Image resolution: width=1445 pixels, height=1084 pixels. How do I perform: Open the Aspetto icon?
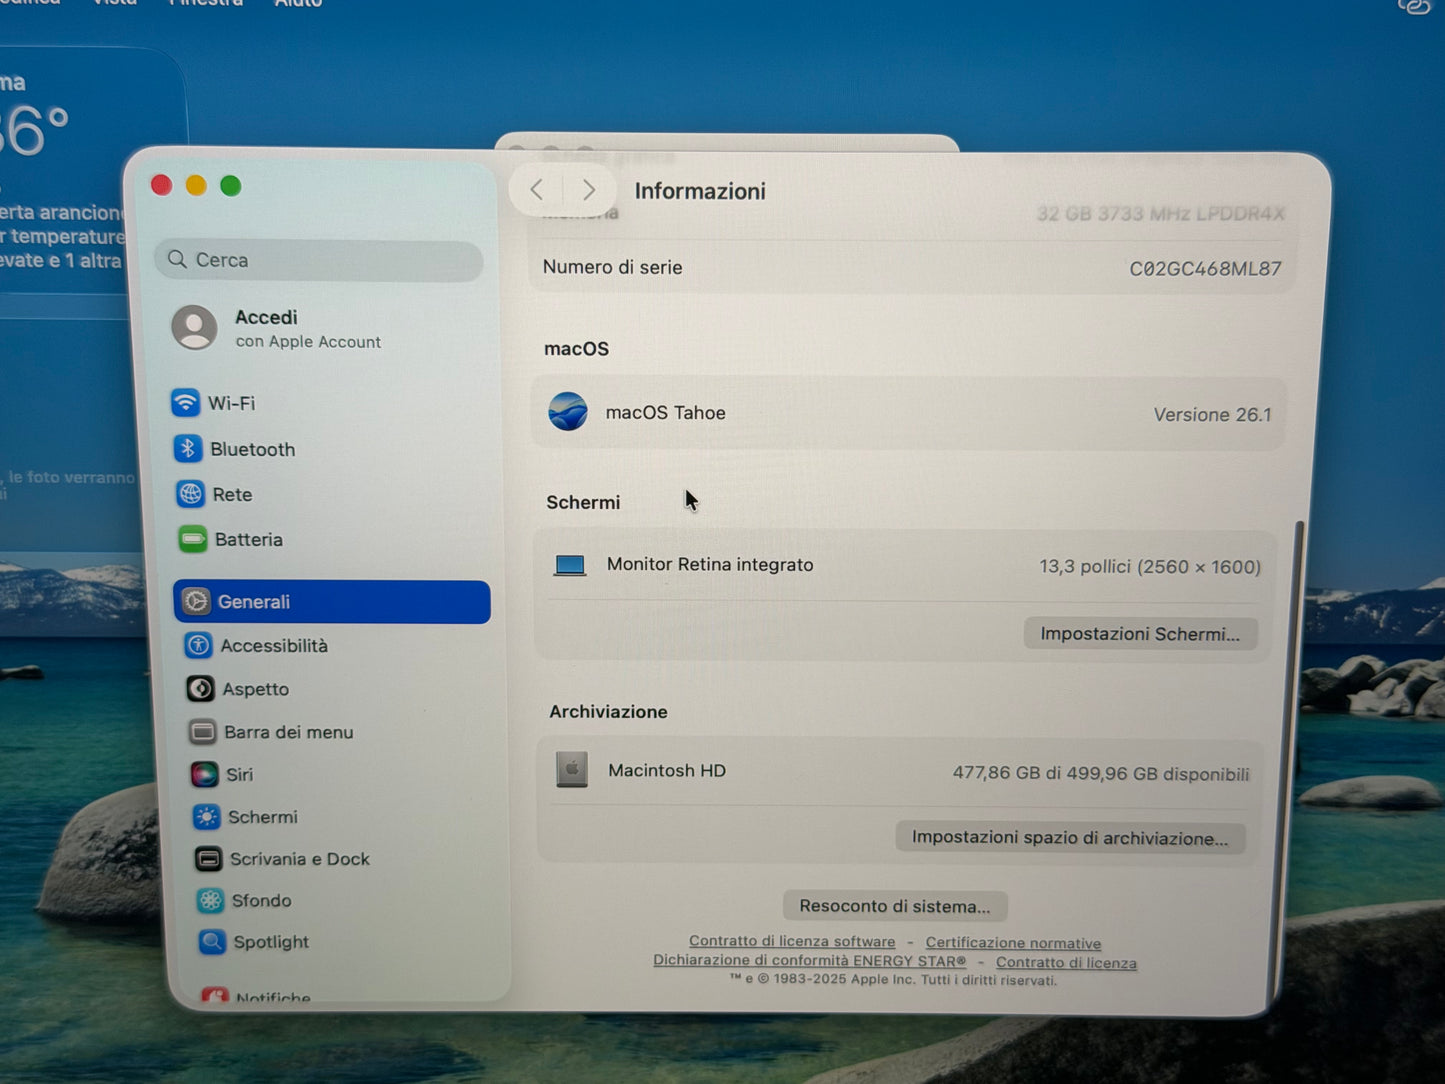(x=201, y=688)
